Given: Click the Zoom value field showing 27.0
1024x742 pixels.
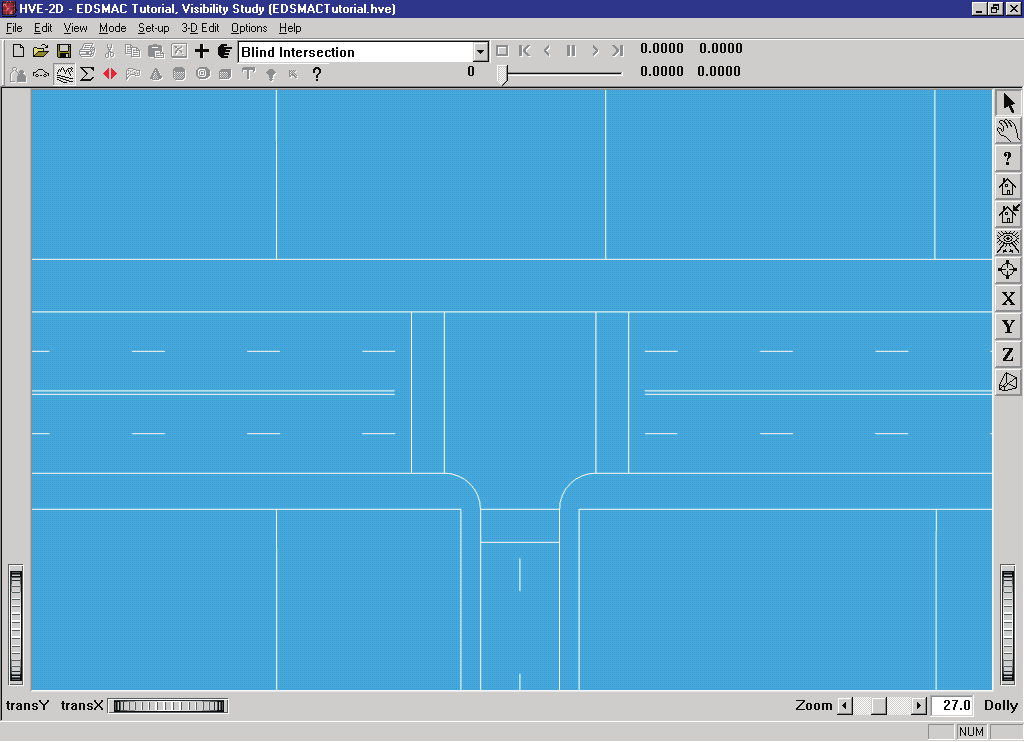Looking at the screenshot, I should 952,705.
